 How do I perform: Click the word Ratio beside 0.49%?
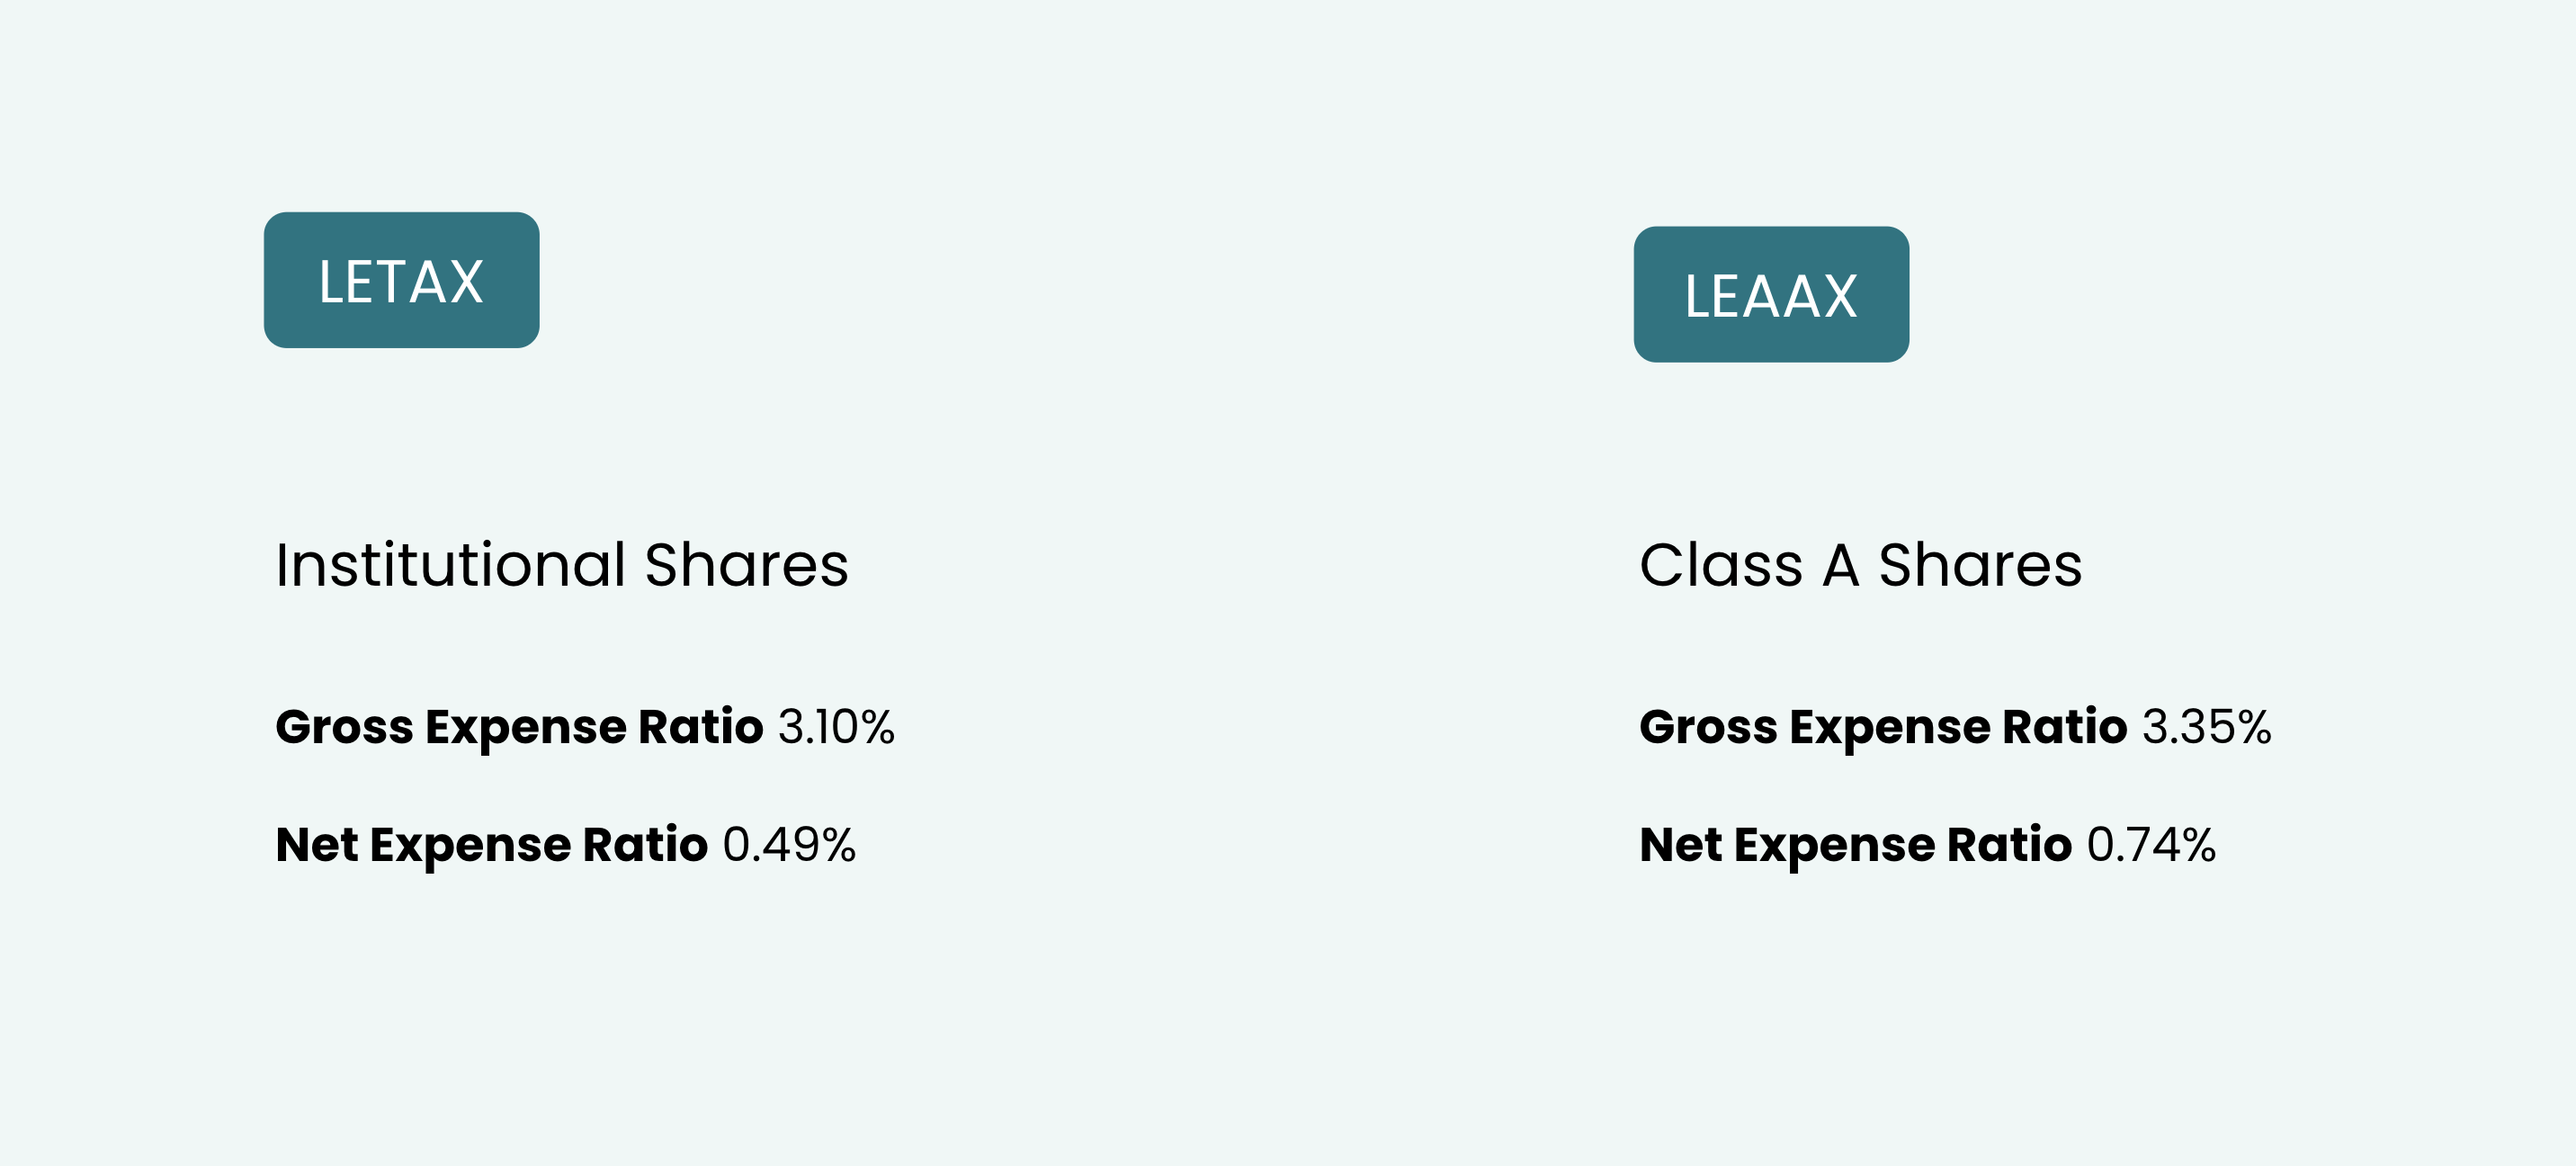(x=645, y=845)
